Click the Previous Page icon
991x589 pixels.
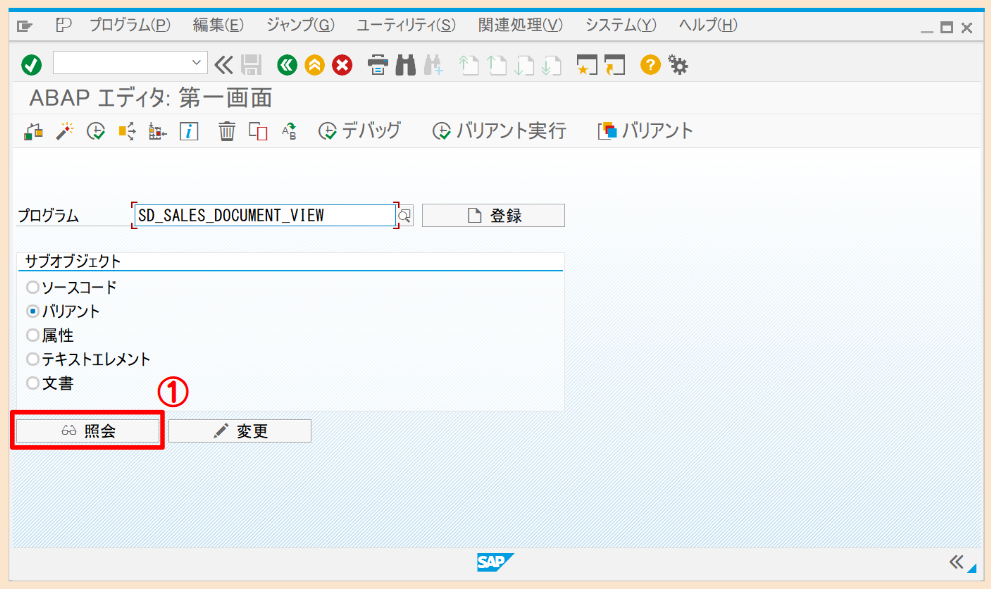(497, 64)
